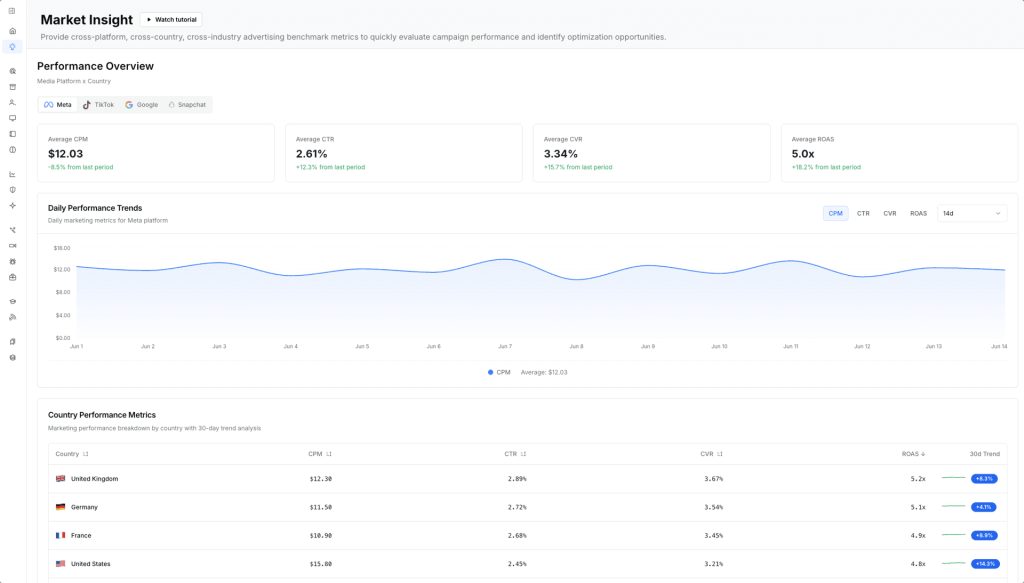1024x583 pixels.
Task: Click the Average CTR 2.61% card
Action: tap(404, 153)
